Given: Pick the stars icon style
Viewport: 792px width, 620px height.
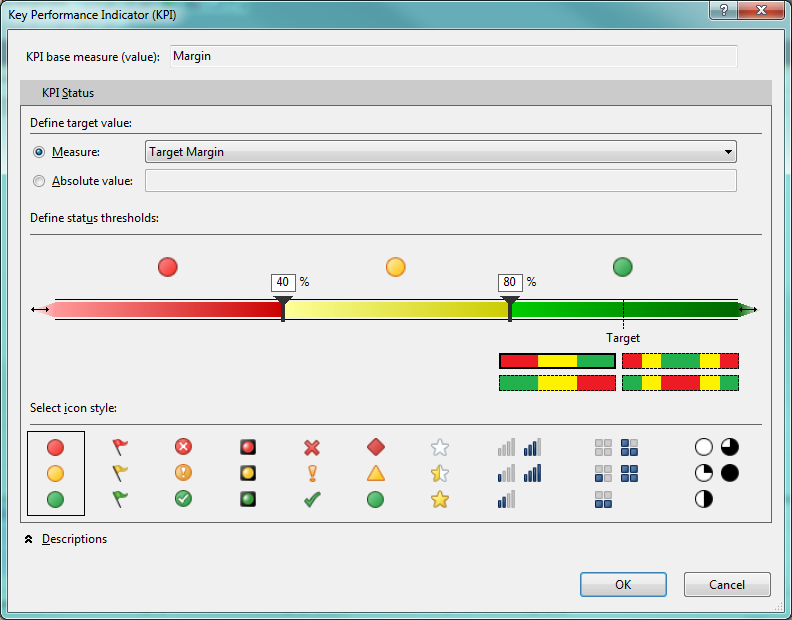Looking at the screenshot, I should (439, 473).
